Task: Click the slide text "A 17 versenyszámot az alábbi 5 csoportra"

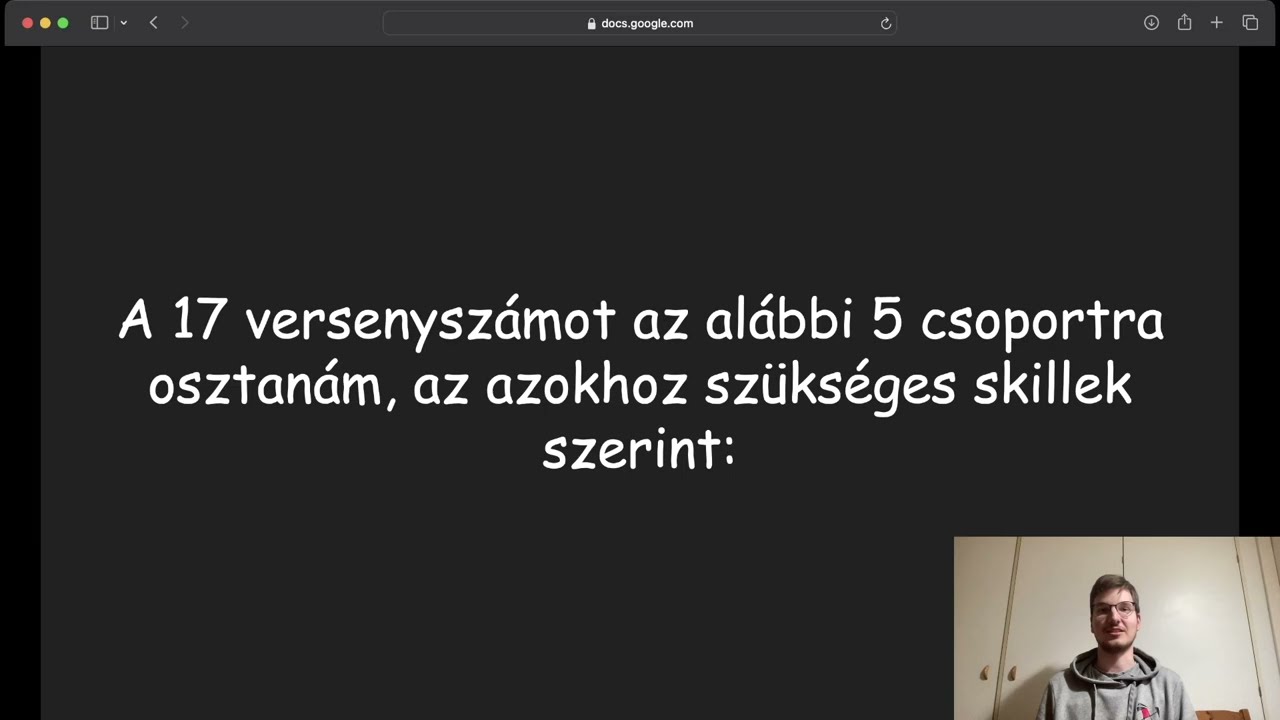Action: click(x=641, y=321)
